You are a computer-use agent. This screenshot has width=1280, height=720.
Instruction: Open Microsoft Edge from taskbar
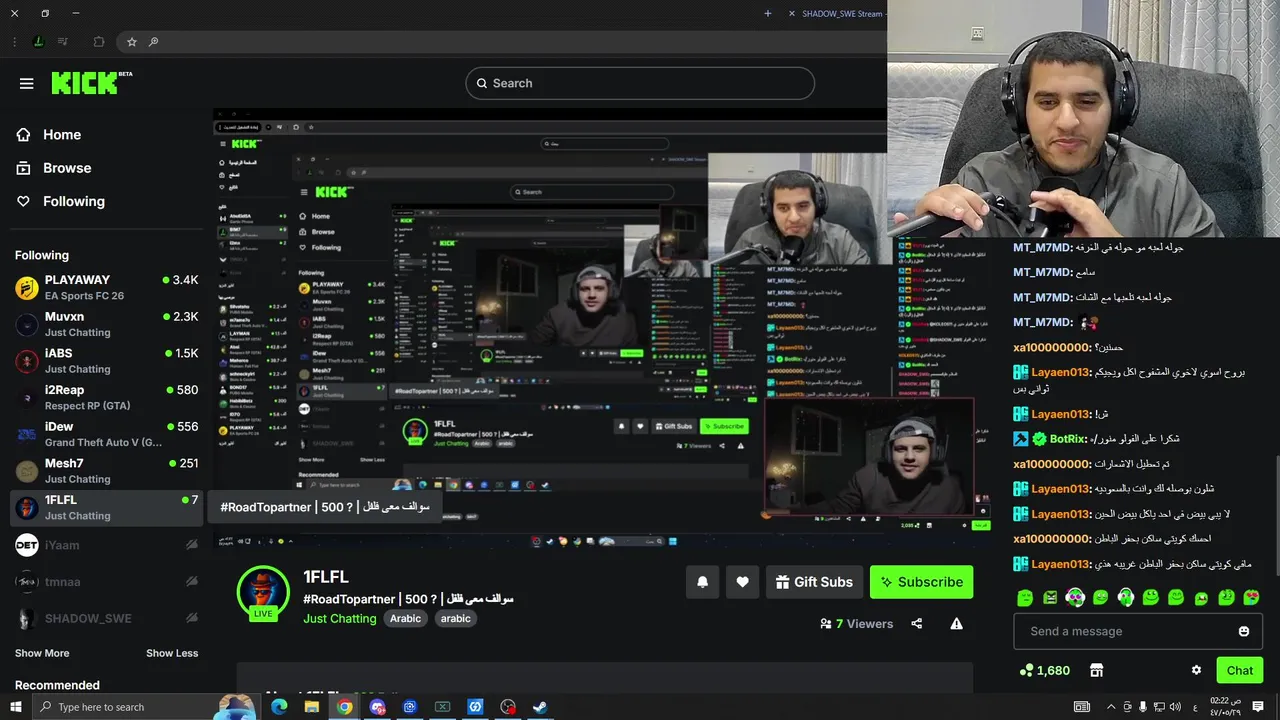(279, 707)
